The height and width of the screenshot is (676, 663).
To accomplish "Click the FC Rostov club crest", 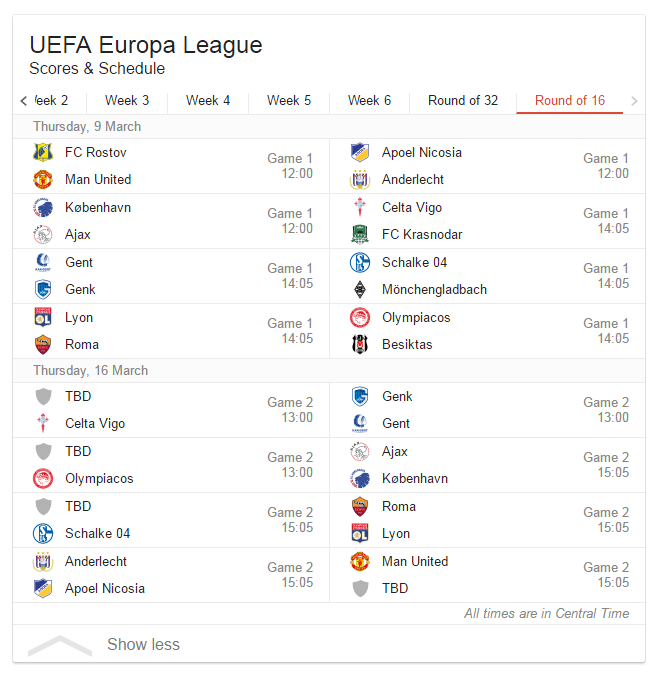I will [x=43, y=152].
